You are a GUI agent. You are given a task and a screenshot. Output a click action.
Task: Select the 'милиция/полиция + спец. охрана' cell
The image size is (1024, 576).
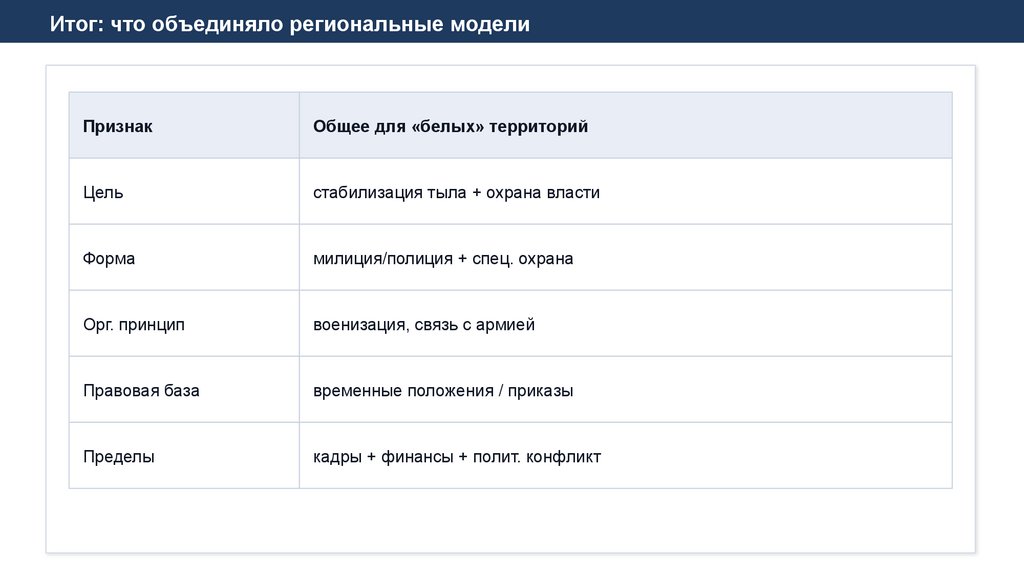(443, 258)
